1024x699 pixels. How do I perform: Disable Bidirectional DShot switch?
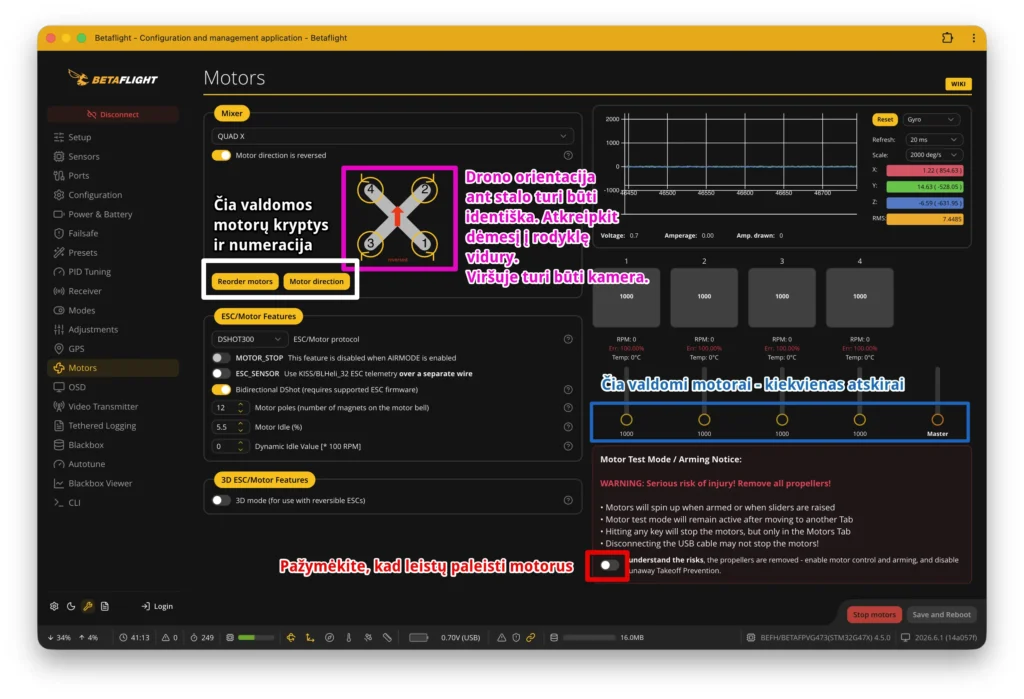coord(221,389)
